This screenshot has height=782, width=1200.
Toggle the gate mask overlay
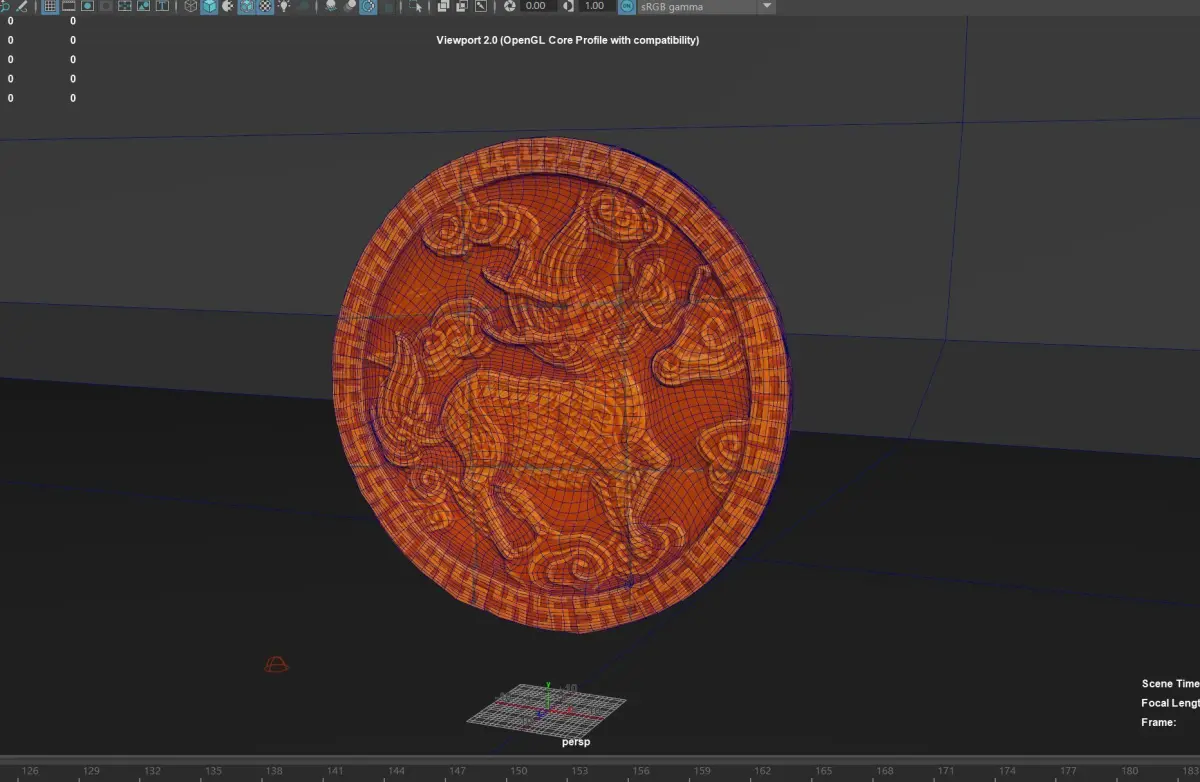pyautogui.click(x=106, y=6)
